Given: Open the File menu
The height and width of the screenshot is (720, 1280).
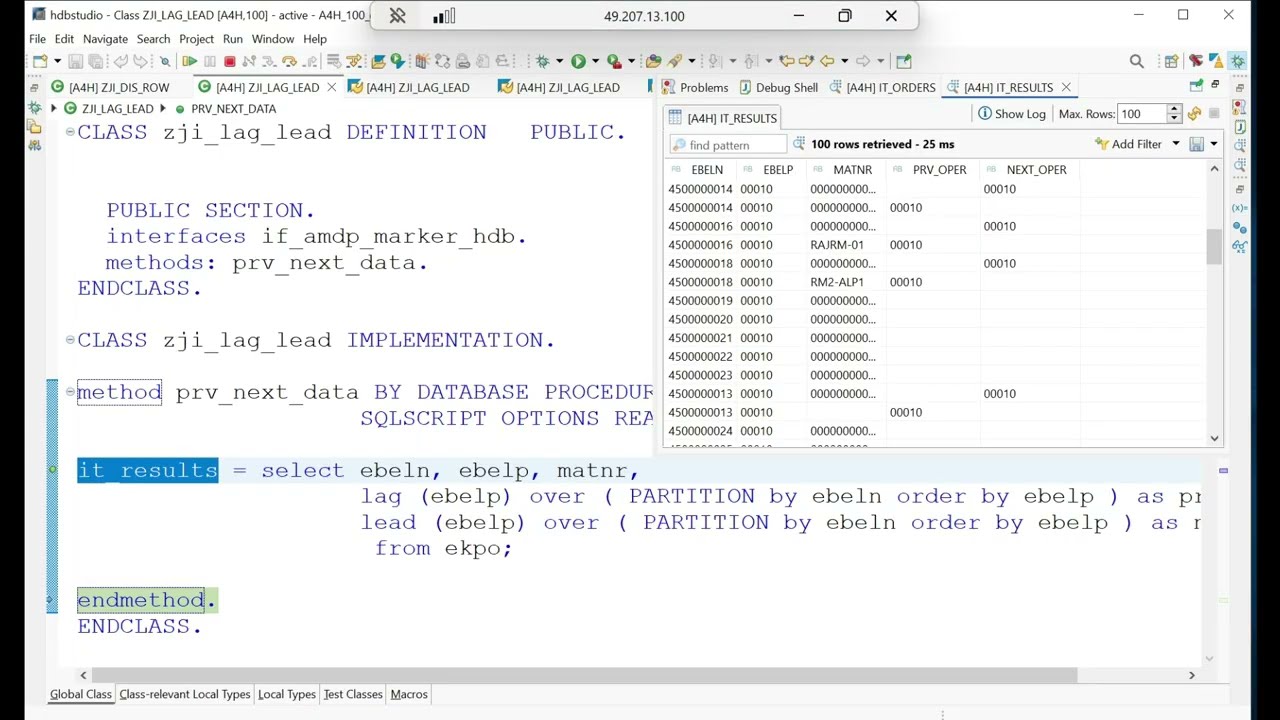Looking at the screenshot, I should pos(37,39).
